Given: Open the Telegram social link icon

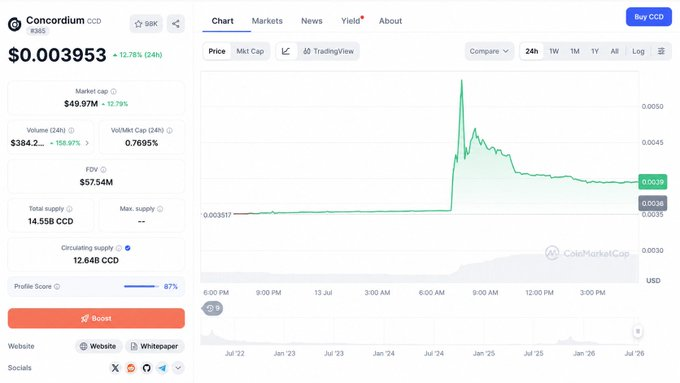Looking at the screenshot, I should (162, 368).
